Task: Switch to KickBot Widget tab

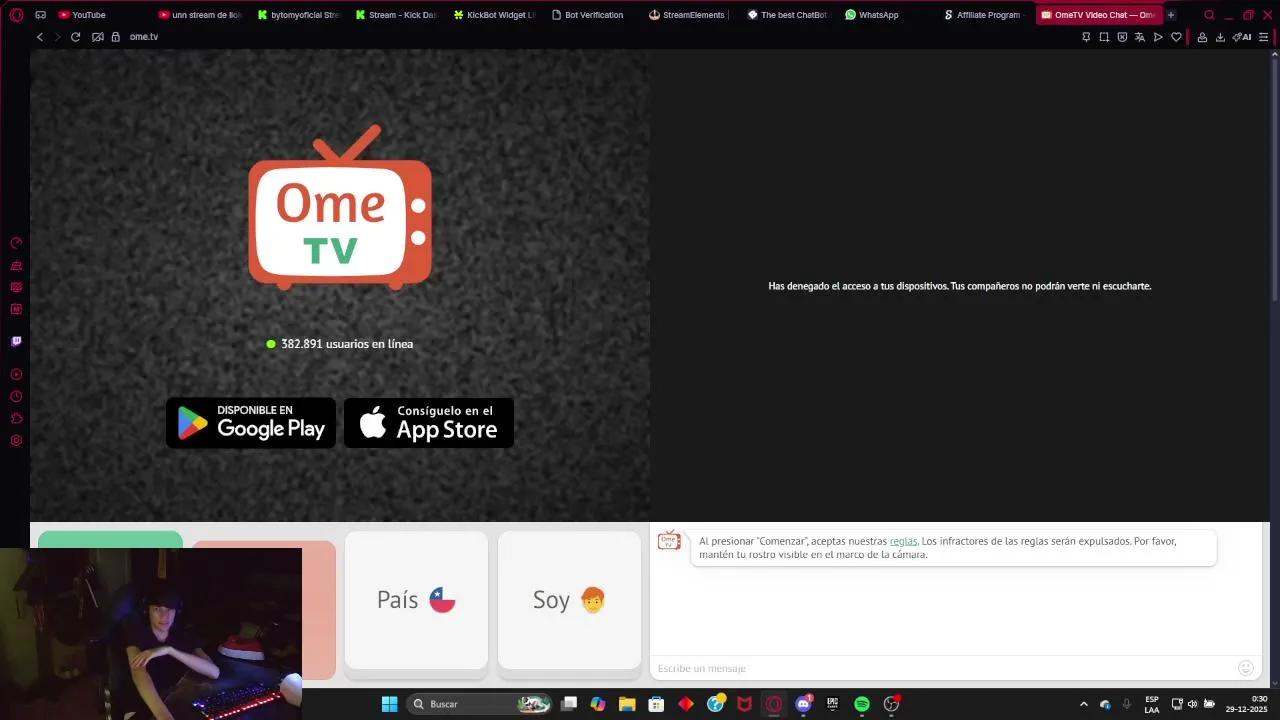Action: click(x=495, y=15)
